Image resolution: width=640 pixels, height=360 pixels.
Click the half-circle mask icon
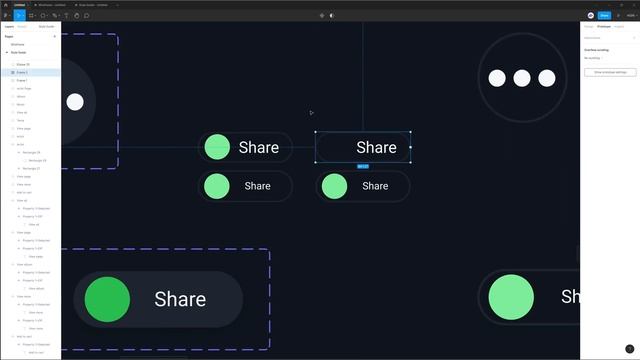pyautogui.click(x=332, y=16)
